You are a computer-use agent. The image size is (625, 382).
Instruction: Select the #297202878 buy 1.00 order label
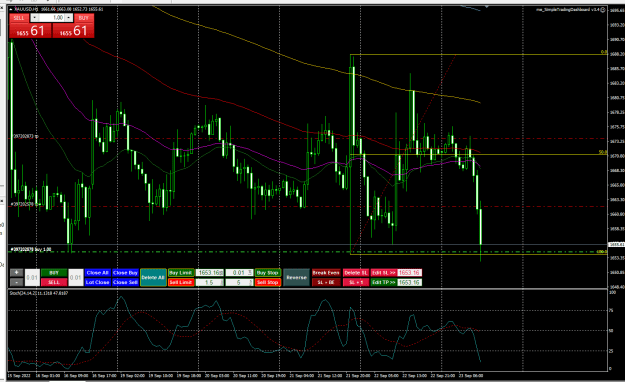31,249
